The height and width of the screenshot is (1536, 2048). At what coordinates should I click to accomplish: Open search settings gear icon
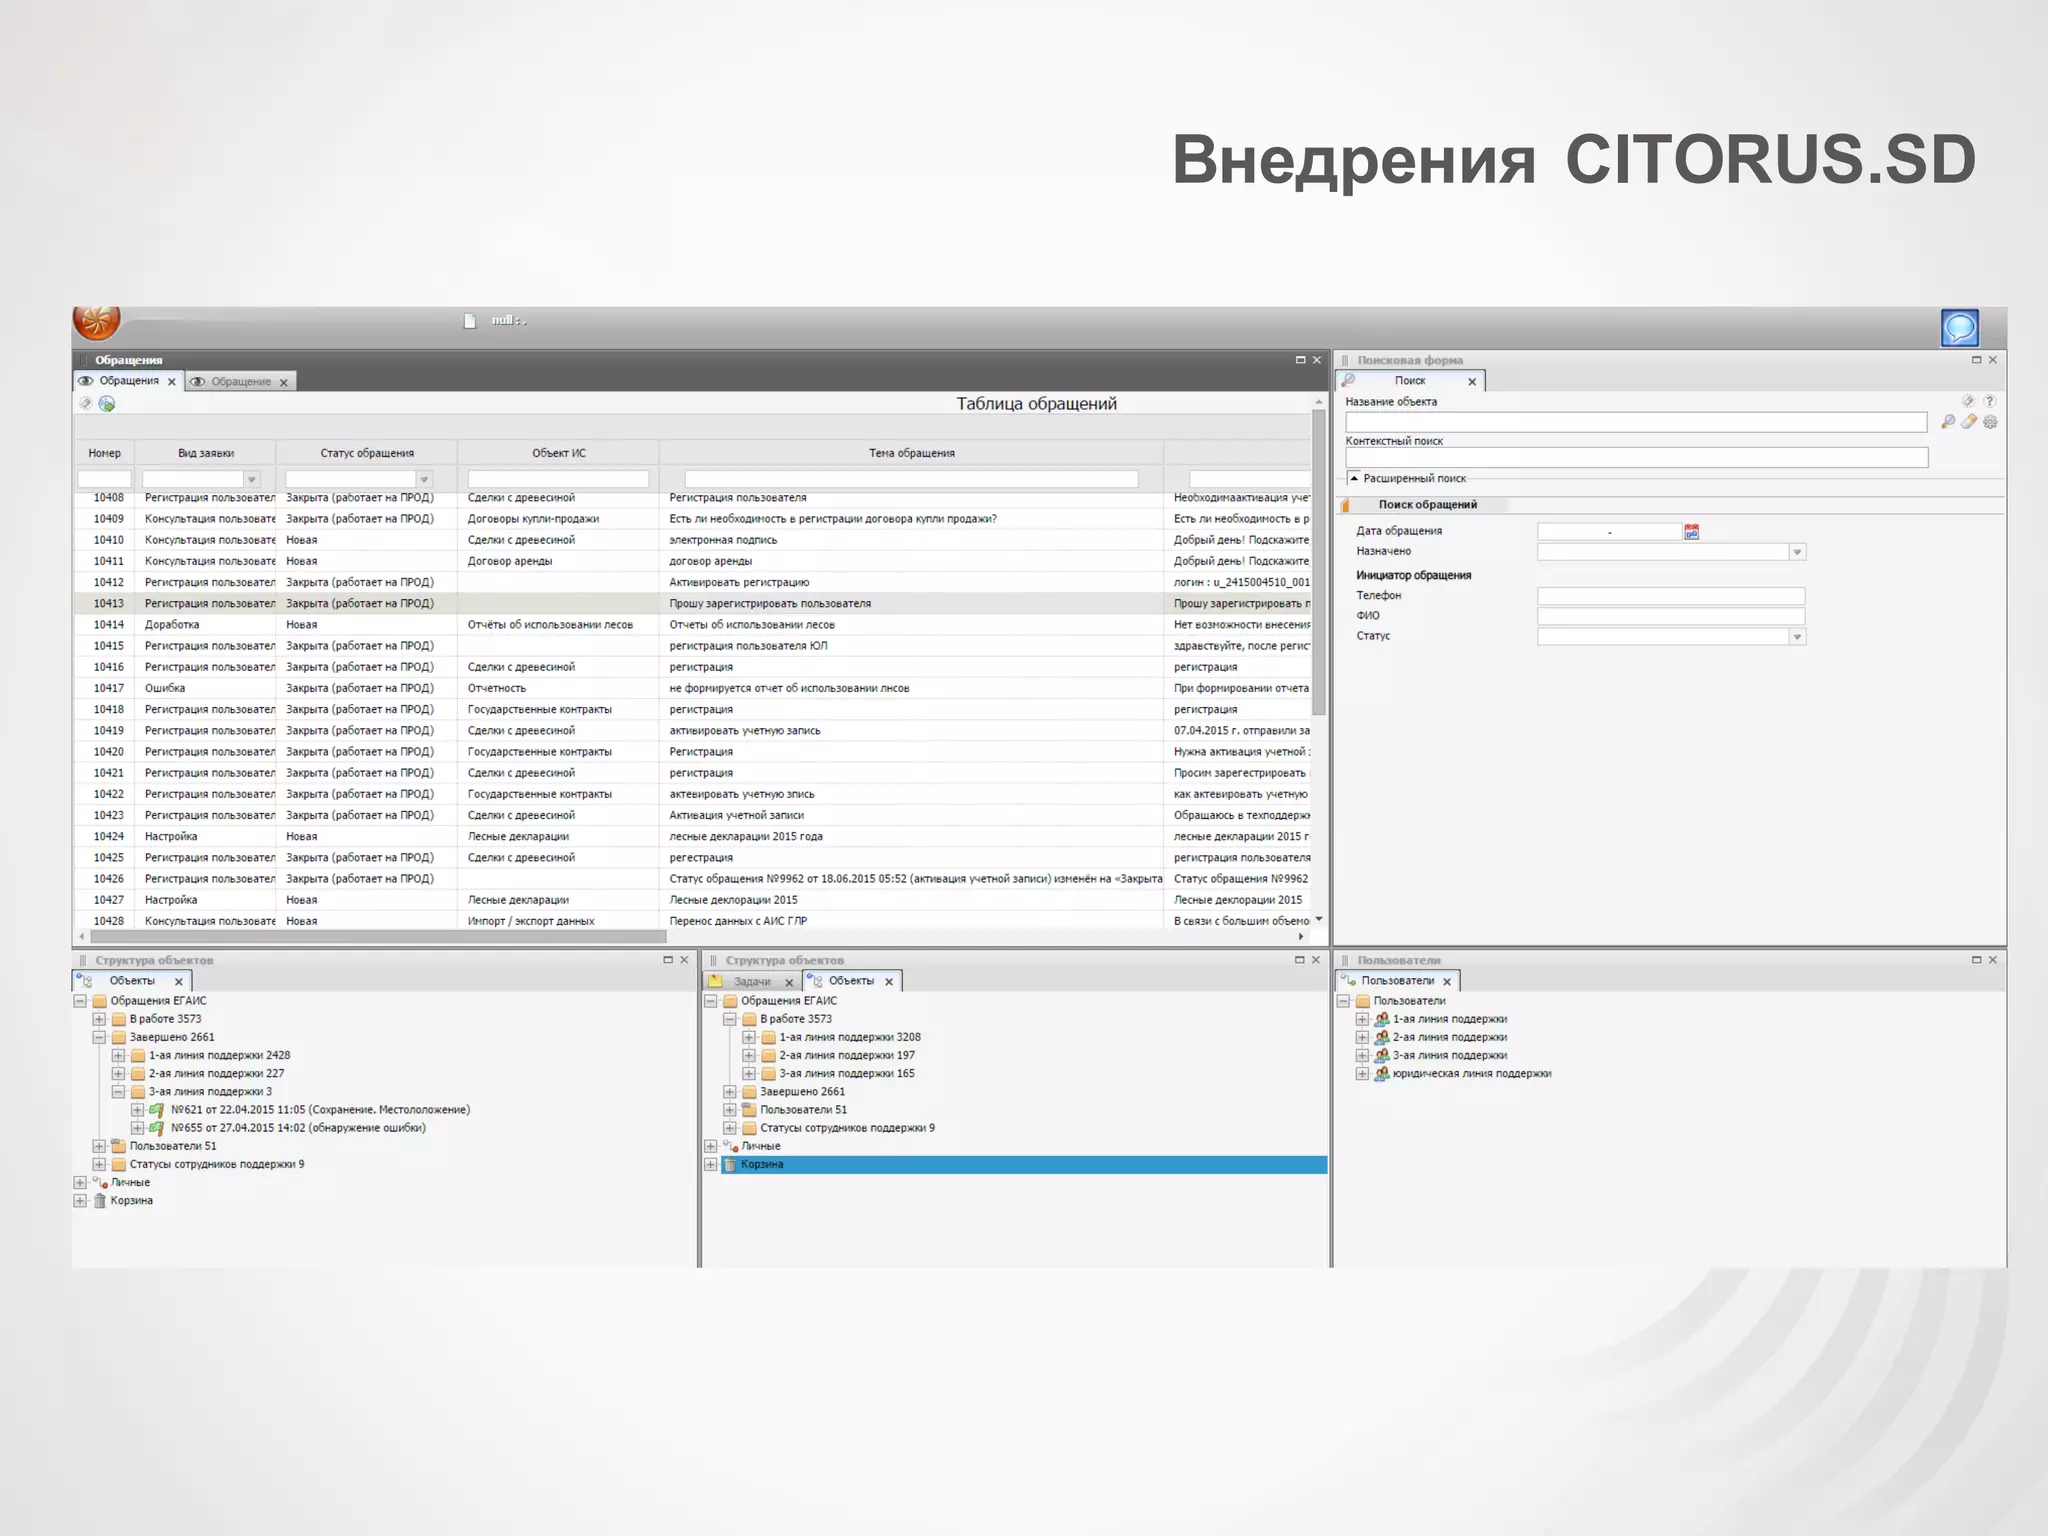pyautogui.click(x=1990, y=422)
